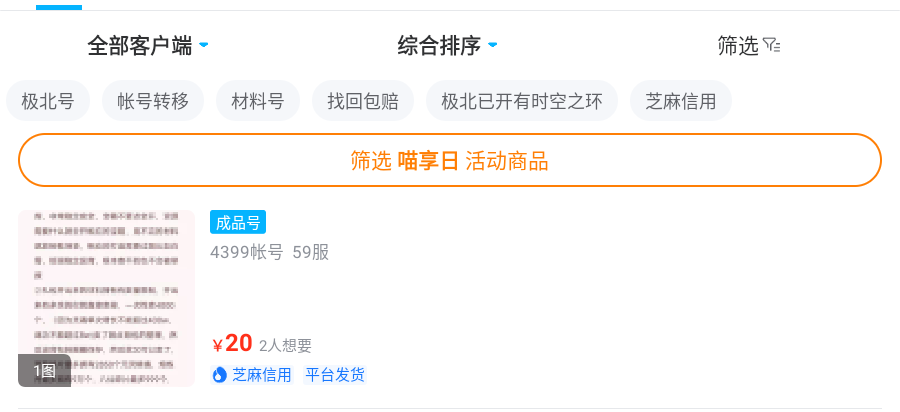The width and height of the screenshot is (900, 412).
Task: Open the 筛选 funnel filter icon
Action: tap(771, 45)
